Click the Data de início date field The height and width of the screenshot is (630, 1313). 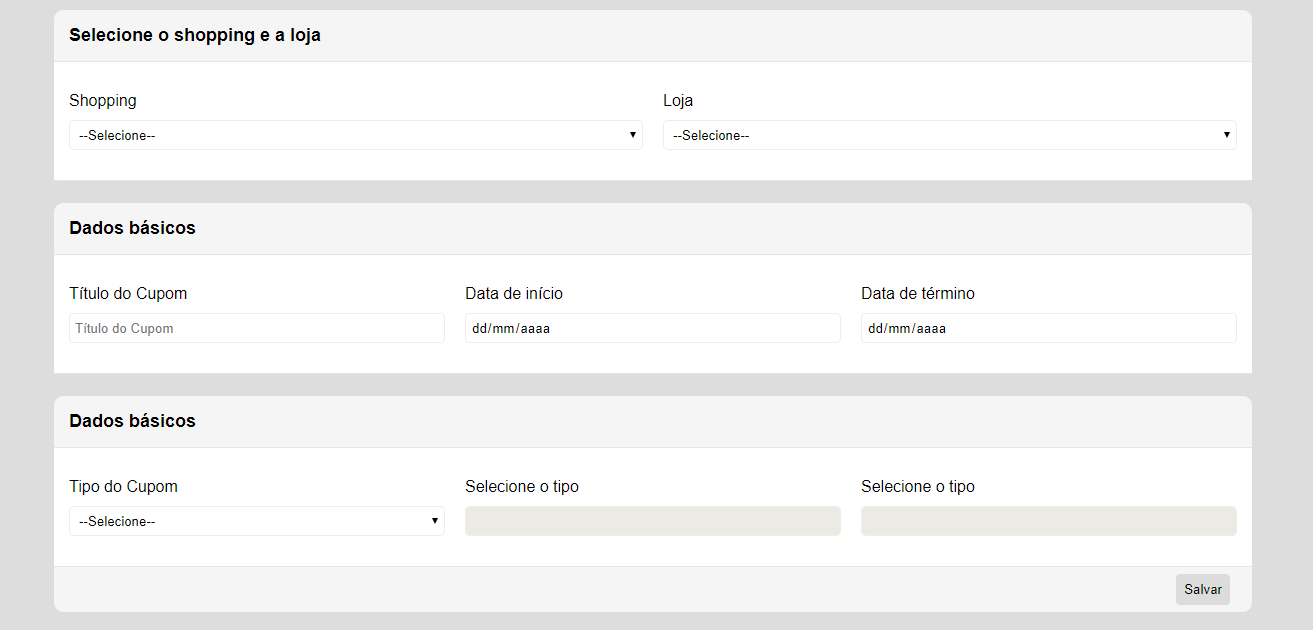coord(652,327)
